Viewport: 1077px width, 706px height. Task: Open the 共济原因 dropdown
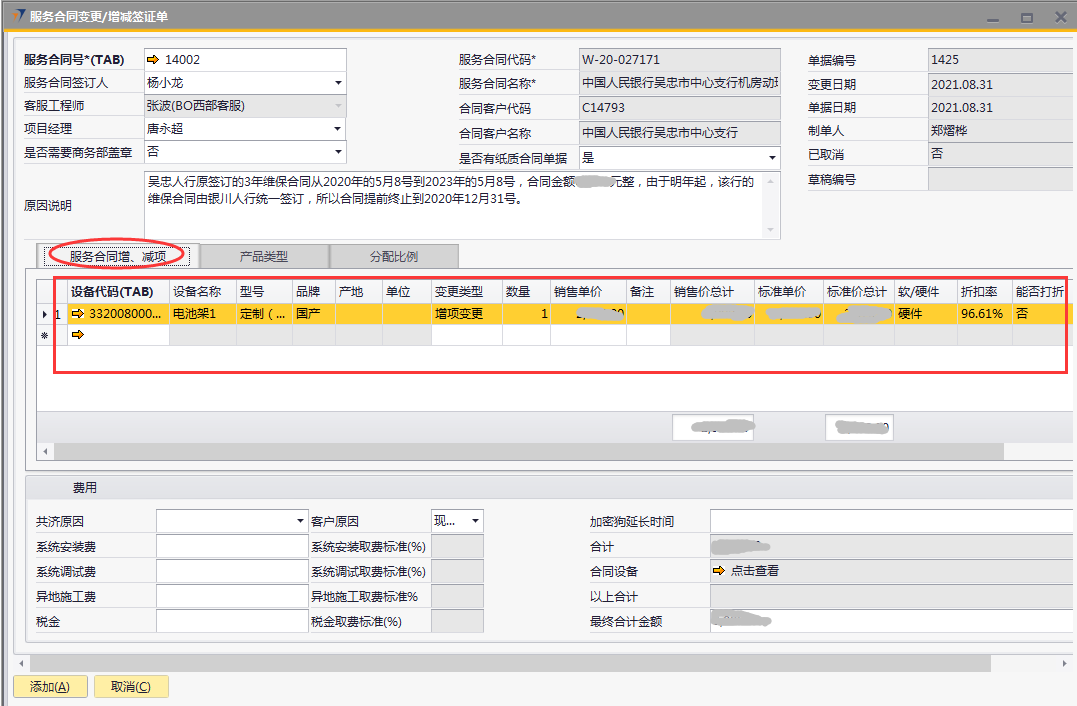point(301,521)
